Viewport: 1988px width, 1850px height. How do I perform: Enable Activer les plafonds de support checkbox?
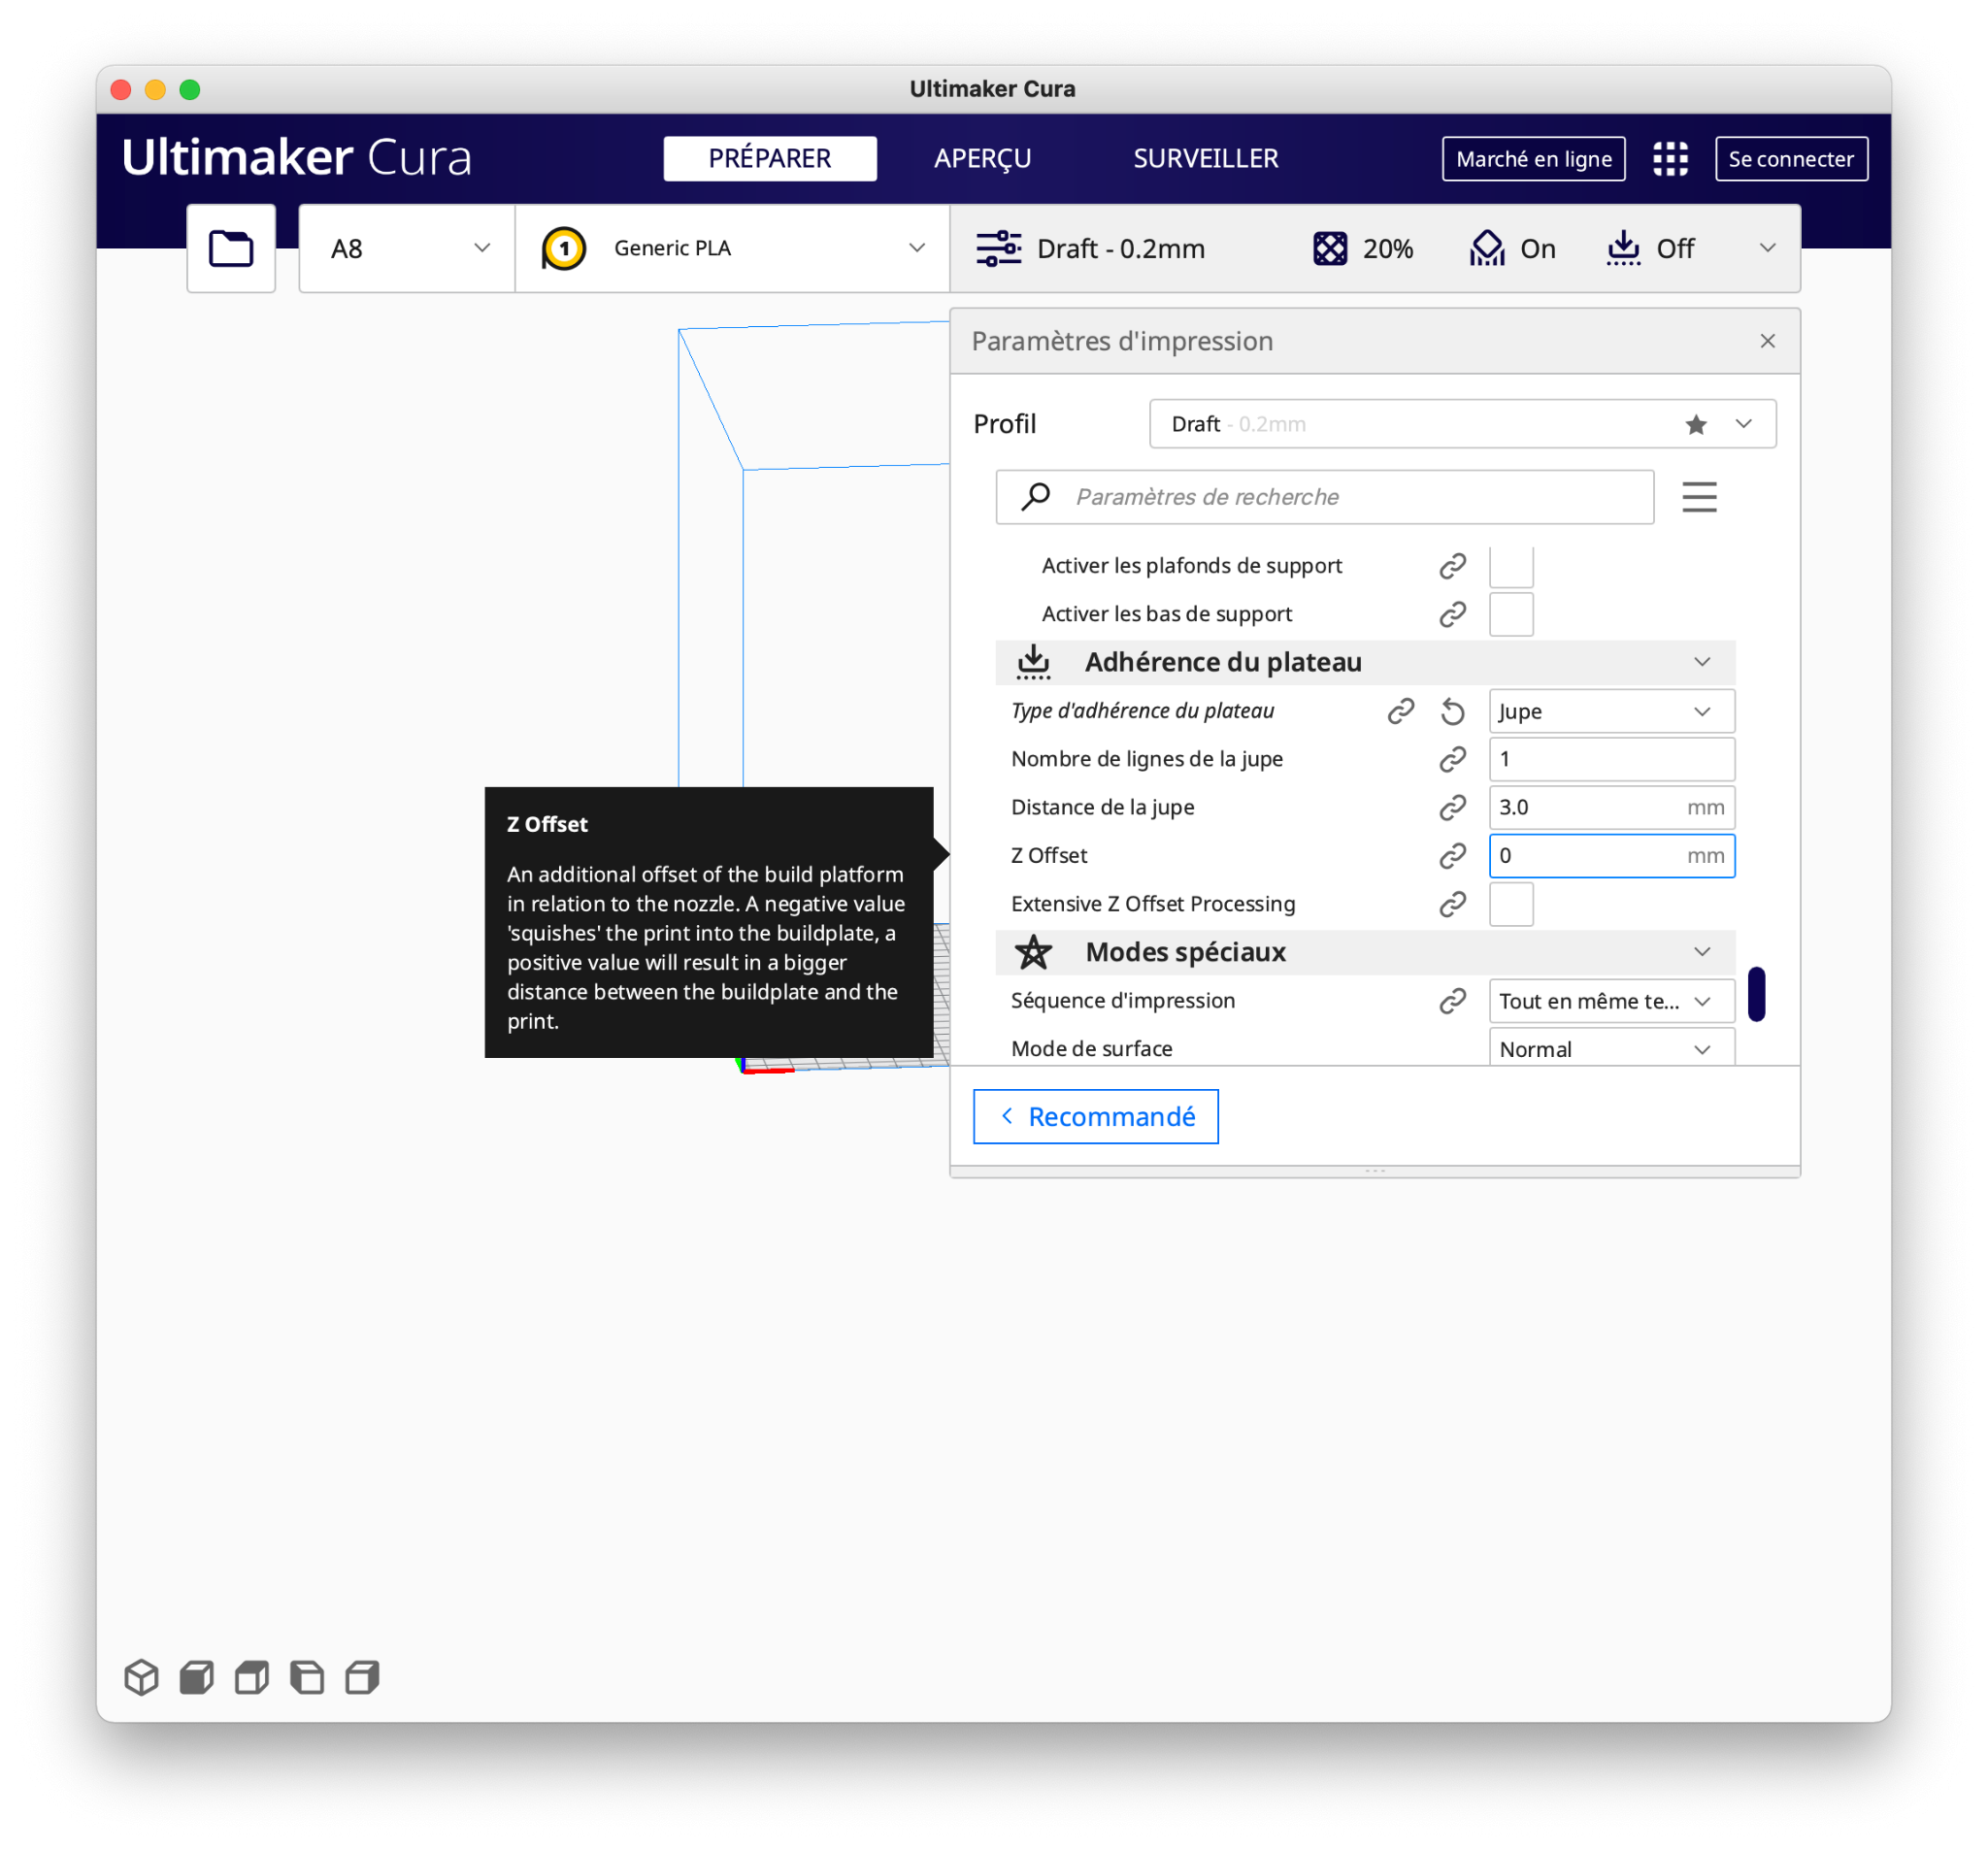[1511, 566]
